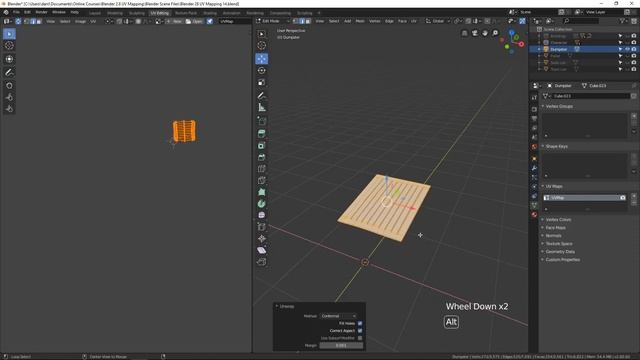Viewport: 640px width, 360px height.
Task: Choose the UV editor Cursor tool
Action: click(x=9, y=46)
